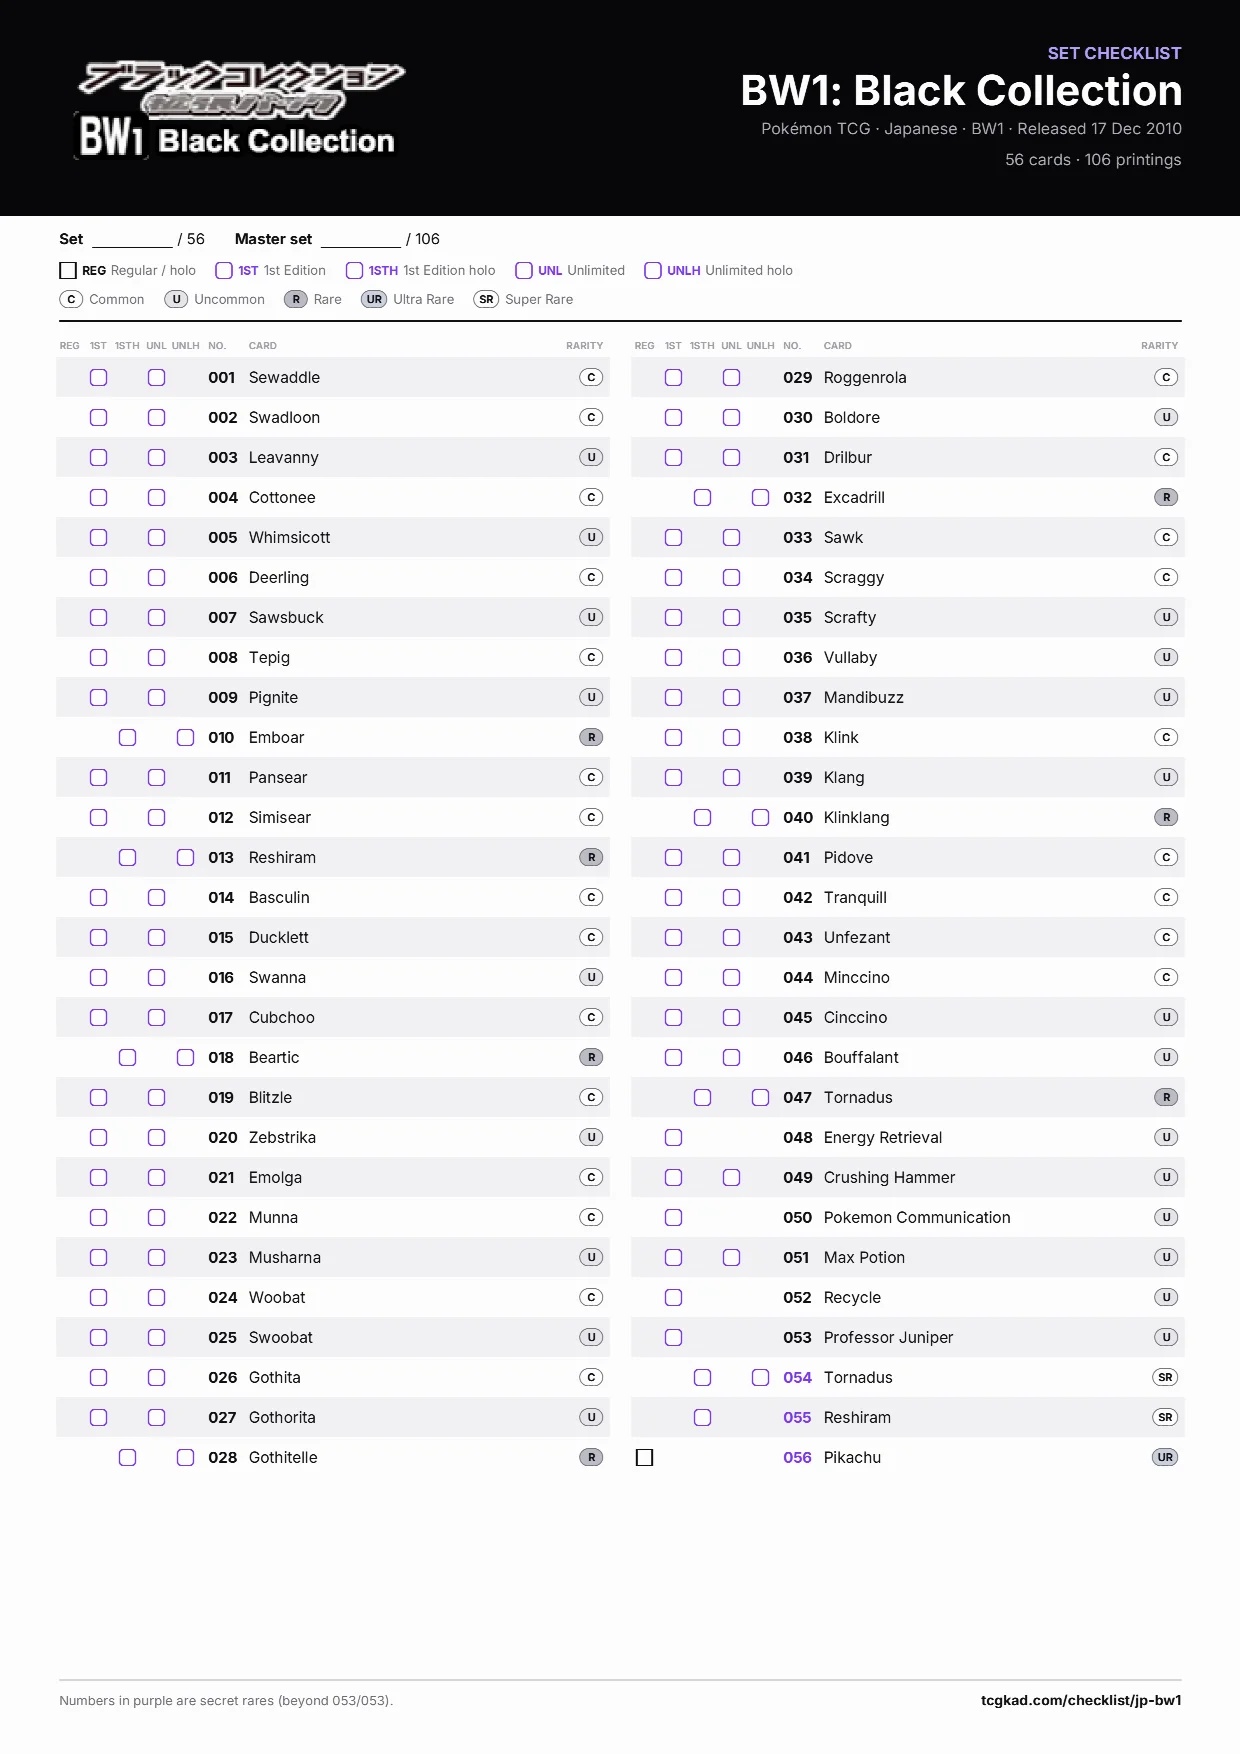The width and height of the screenshot is (1240, 1754).
Task: Tick the Unlimited holo box for Gothitelle
Action: tap(185, 1457)
